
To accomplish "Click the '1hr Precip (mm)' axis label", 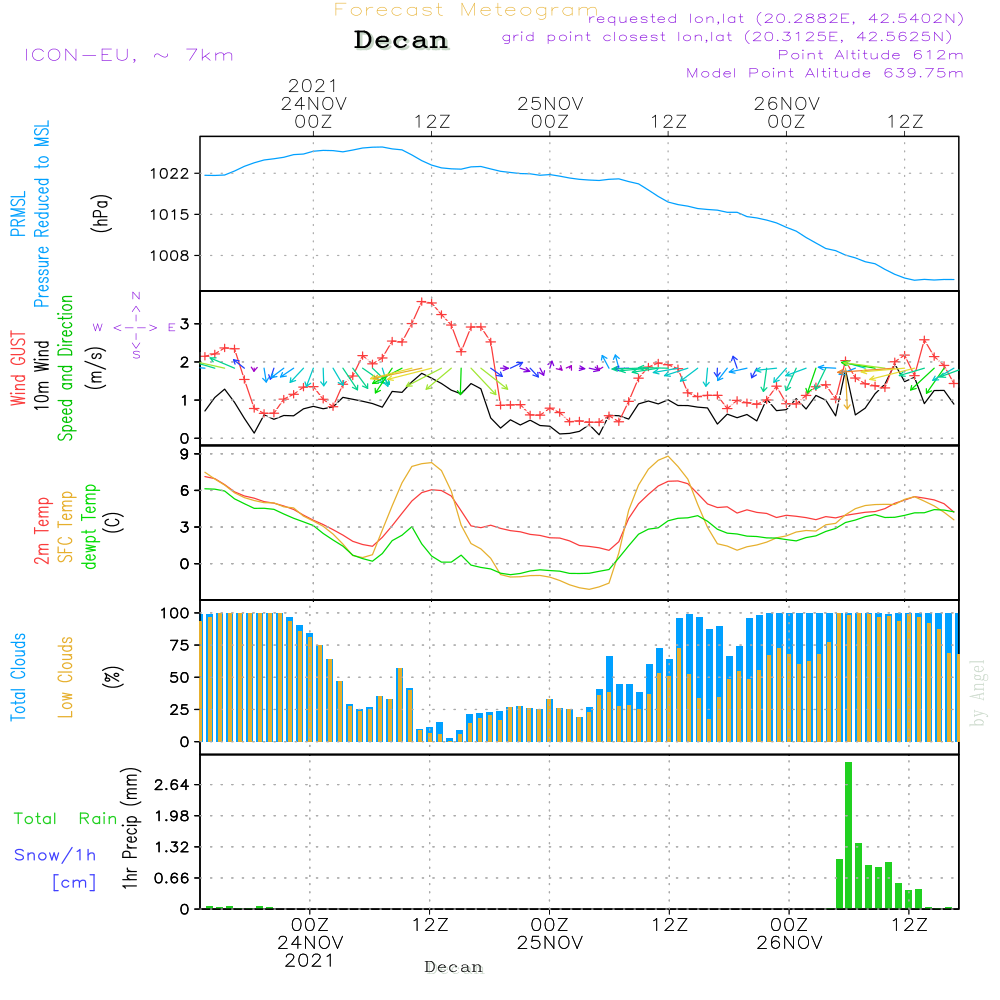I will point(130,828).
